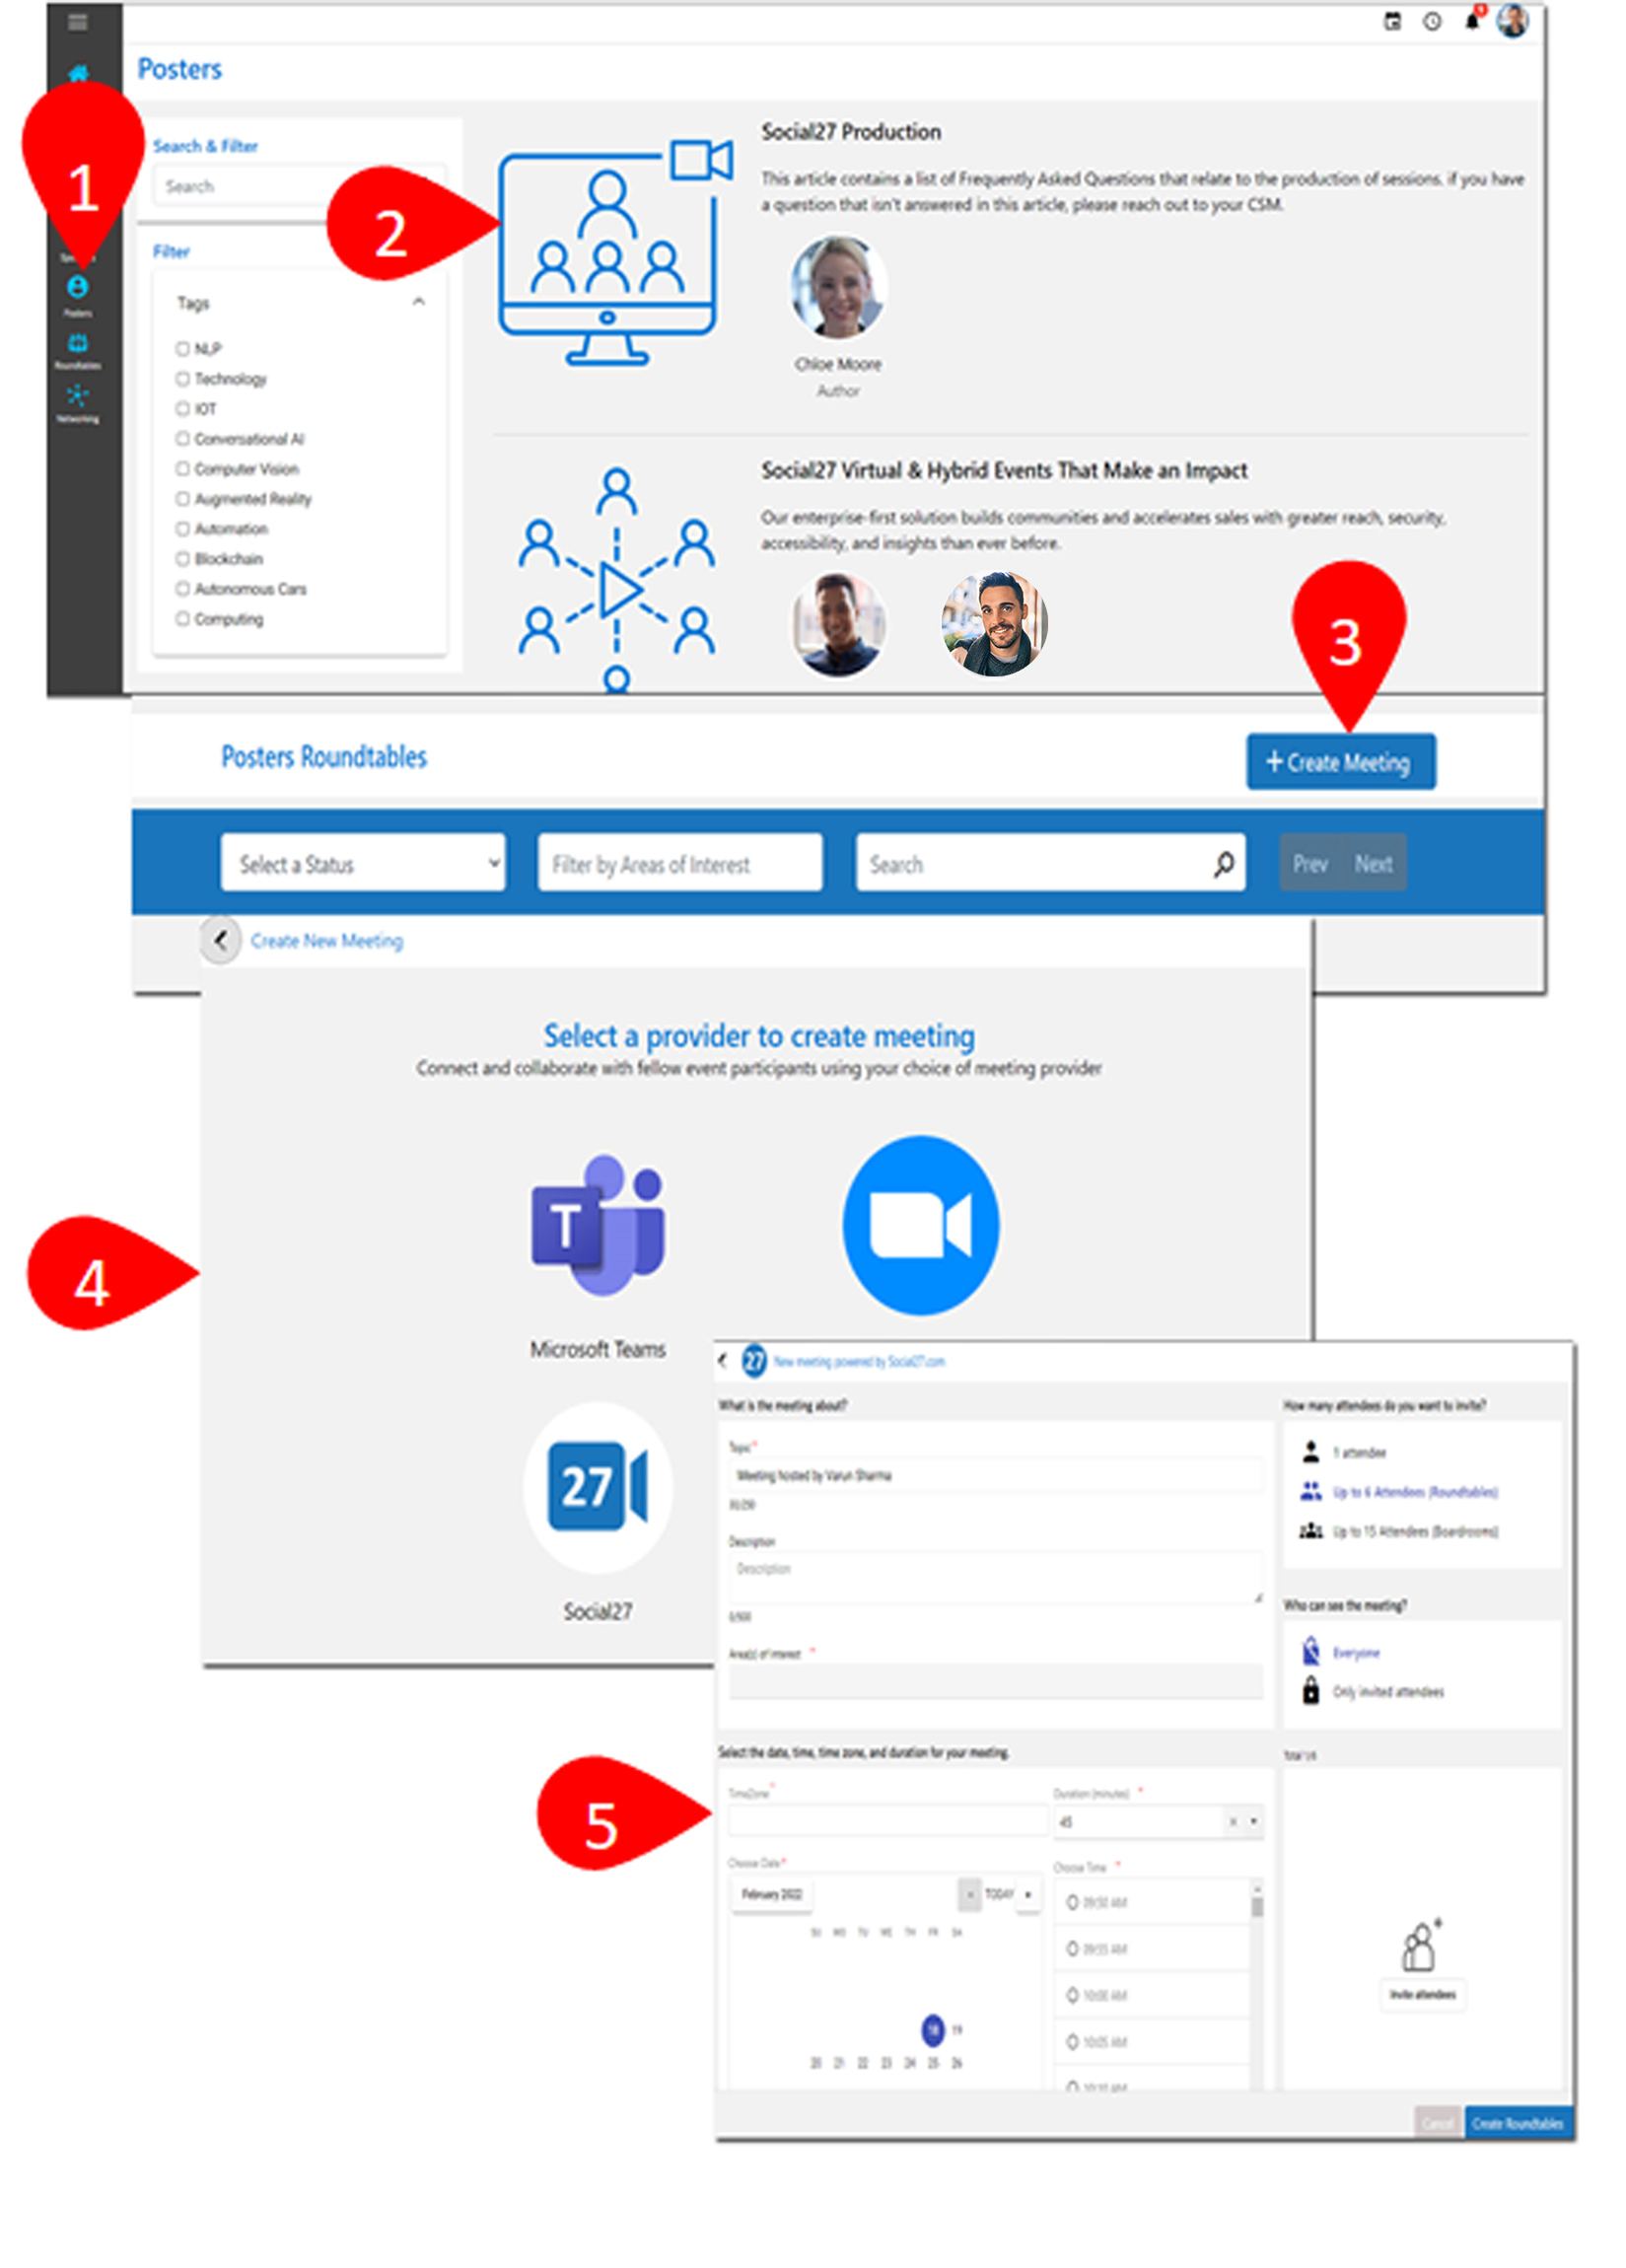Open the Roundtables sidebar icon
This screenshot has height=2268, width=1626.
click(x=77, y=345)
